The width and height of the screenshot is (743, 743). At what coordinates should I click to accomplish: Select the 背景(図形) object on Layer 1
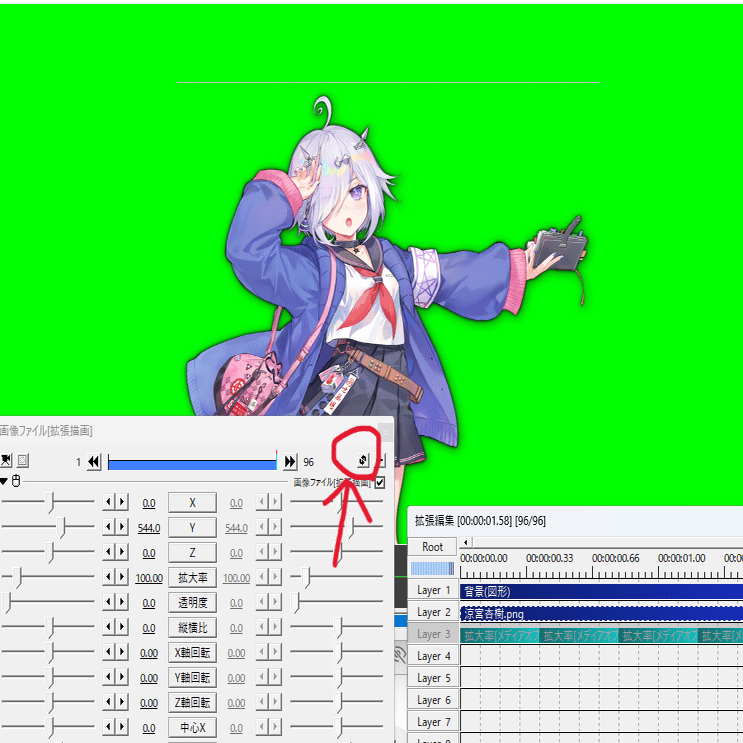click(x=601, y=591)
